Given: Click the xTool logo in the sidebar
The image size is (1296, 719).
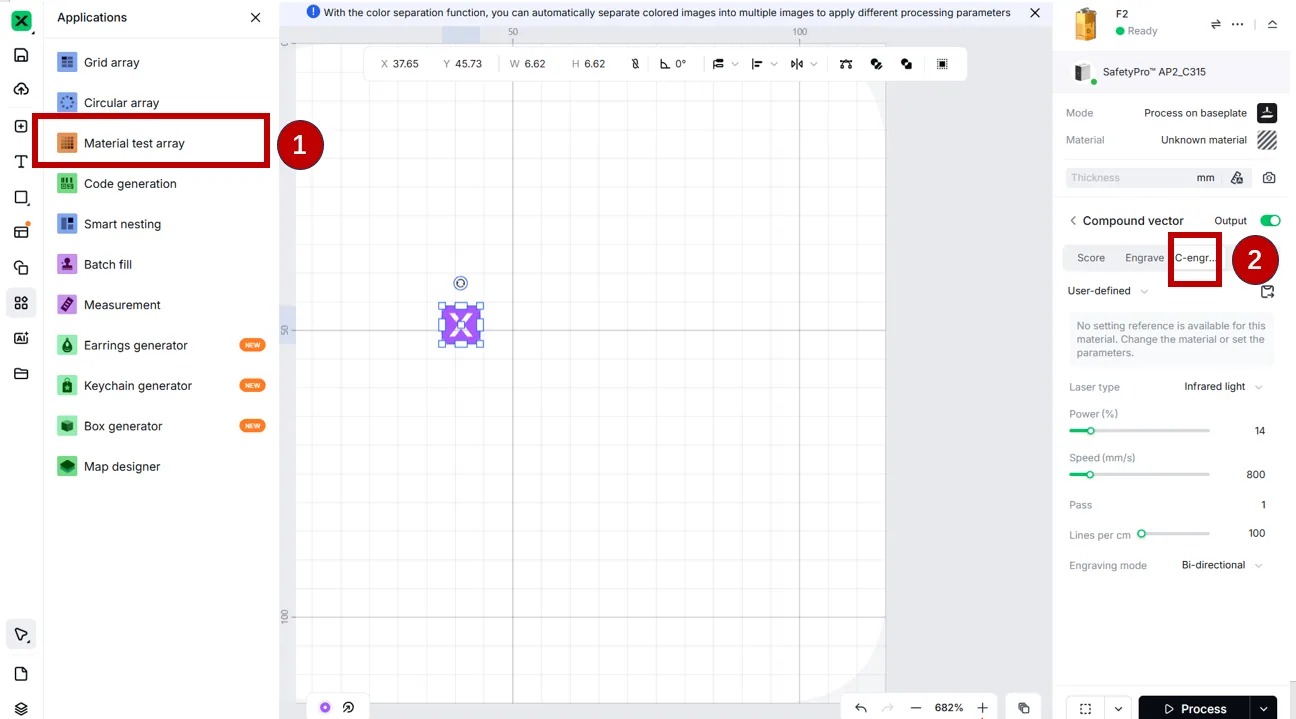Looking at the screenshot, I should coord(21,20).
